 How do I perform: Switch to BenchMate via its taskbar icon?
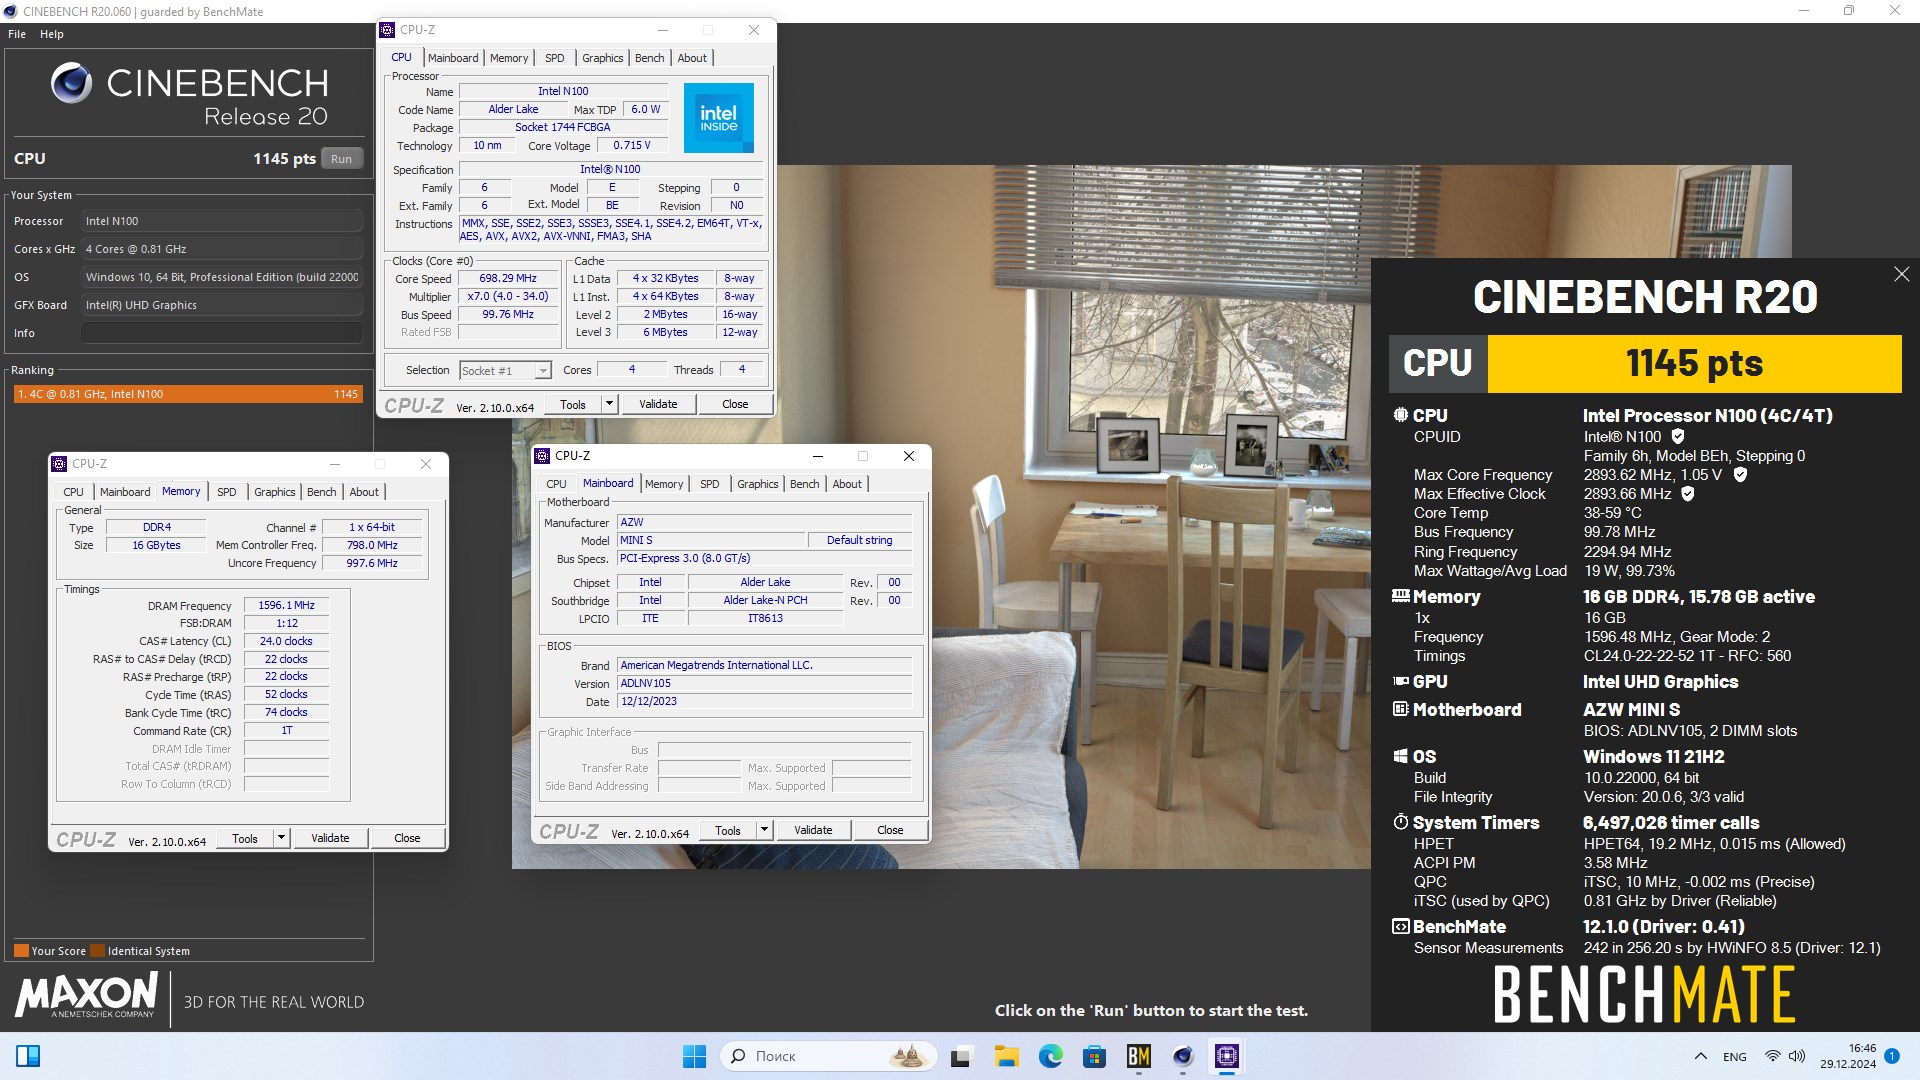(x=1138, y=1056)
